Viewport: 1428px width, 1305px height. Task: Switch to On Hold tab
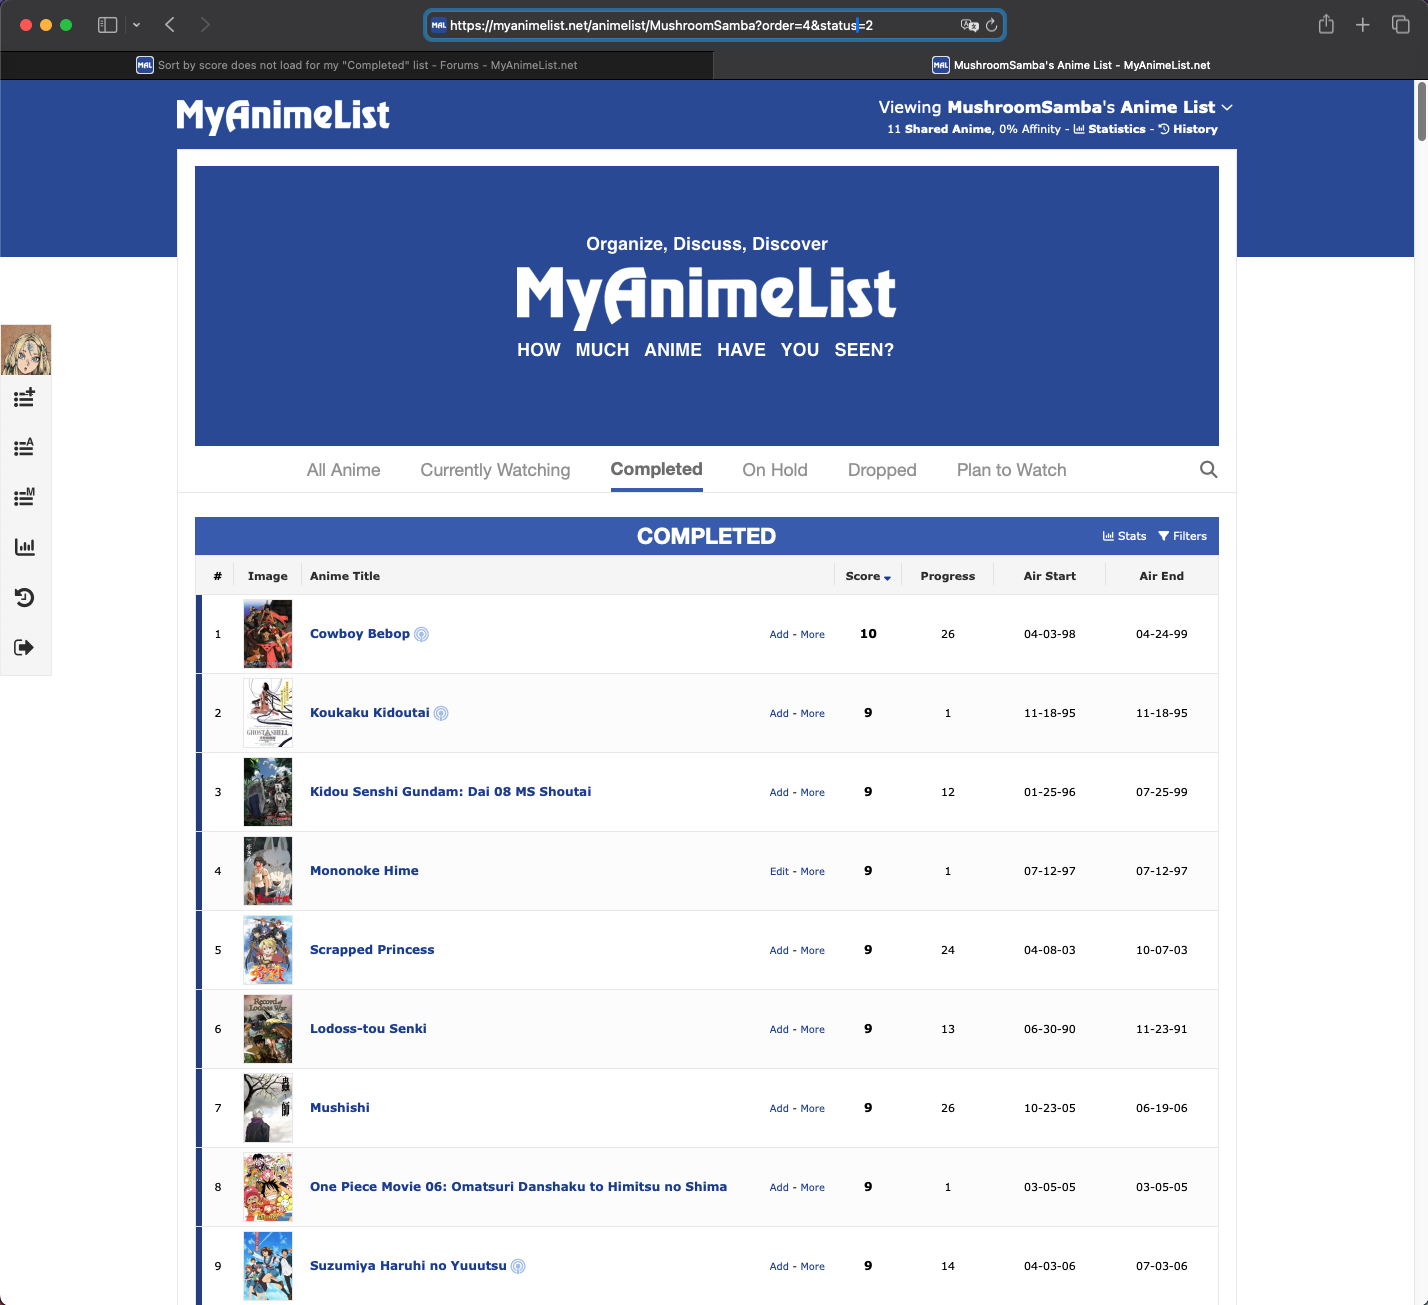click(775, 470)
